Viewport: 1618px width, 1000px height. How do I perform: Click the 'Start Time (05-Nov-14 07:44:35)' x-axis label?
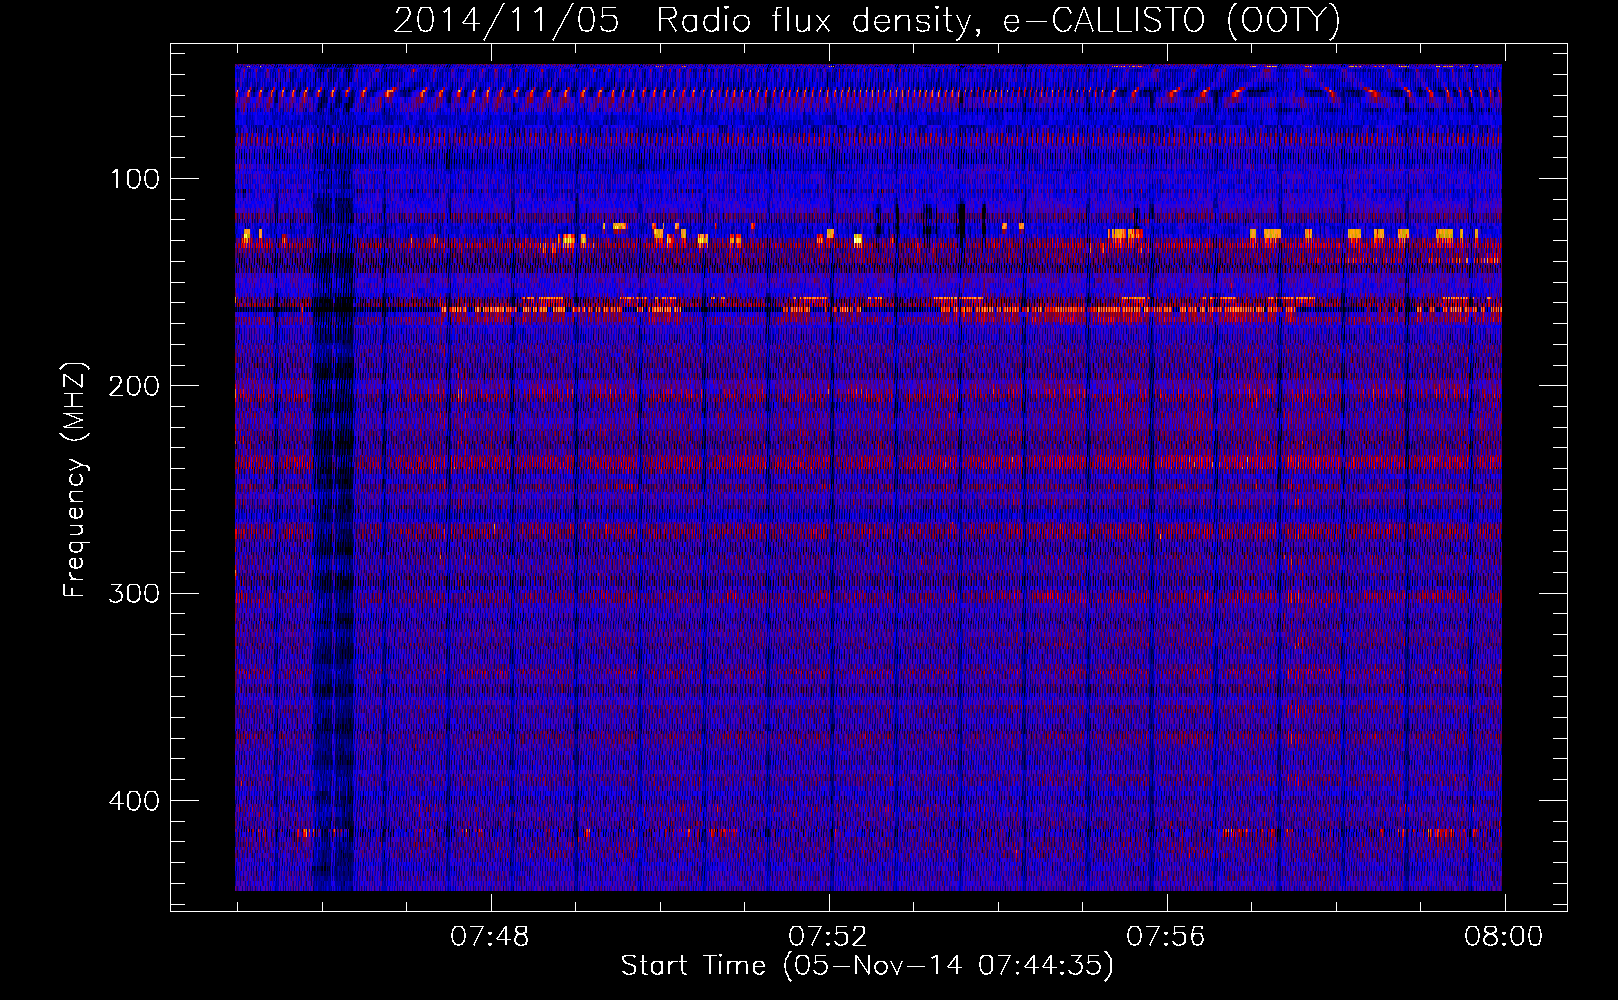867,966
